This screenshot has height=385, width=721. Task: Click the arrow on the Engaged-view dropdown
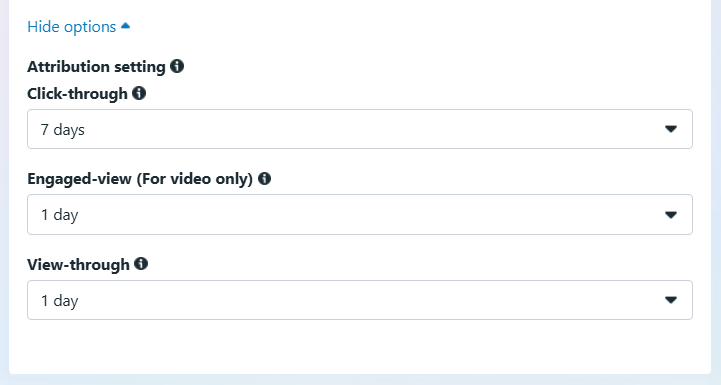tap(671, 215)
